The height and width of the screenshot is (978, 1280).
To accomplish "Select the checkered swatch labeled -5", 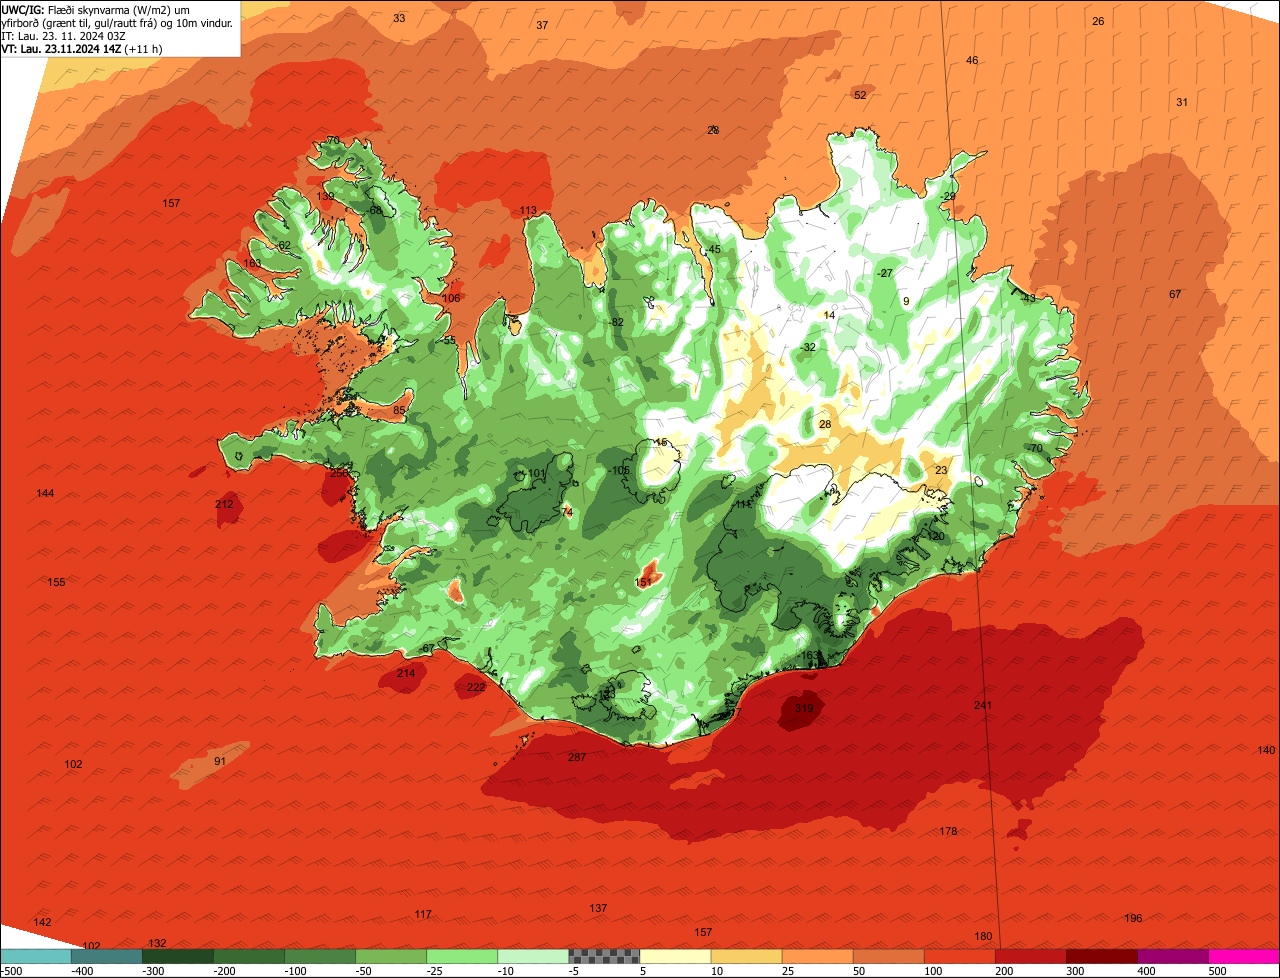I will pyautogui.click(x=604, y=956).
